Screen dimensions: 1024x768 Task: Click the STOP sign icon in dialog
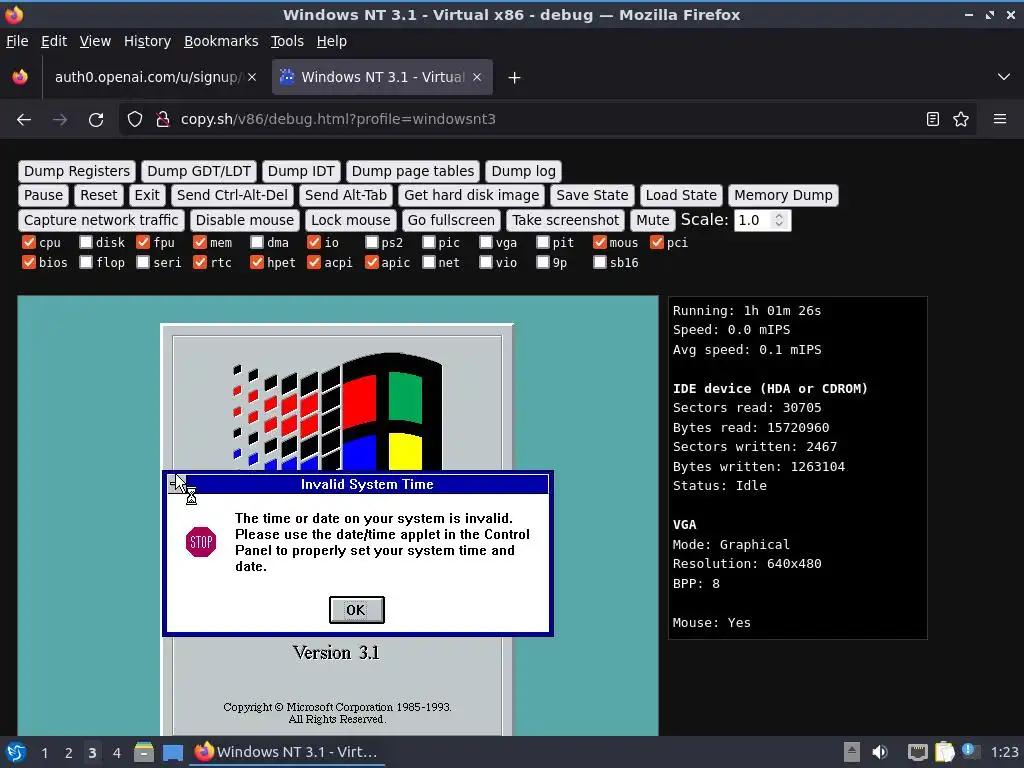click(x=201, y=542)
